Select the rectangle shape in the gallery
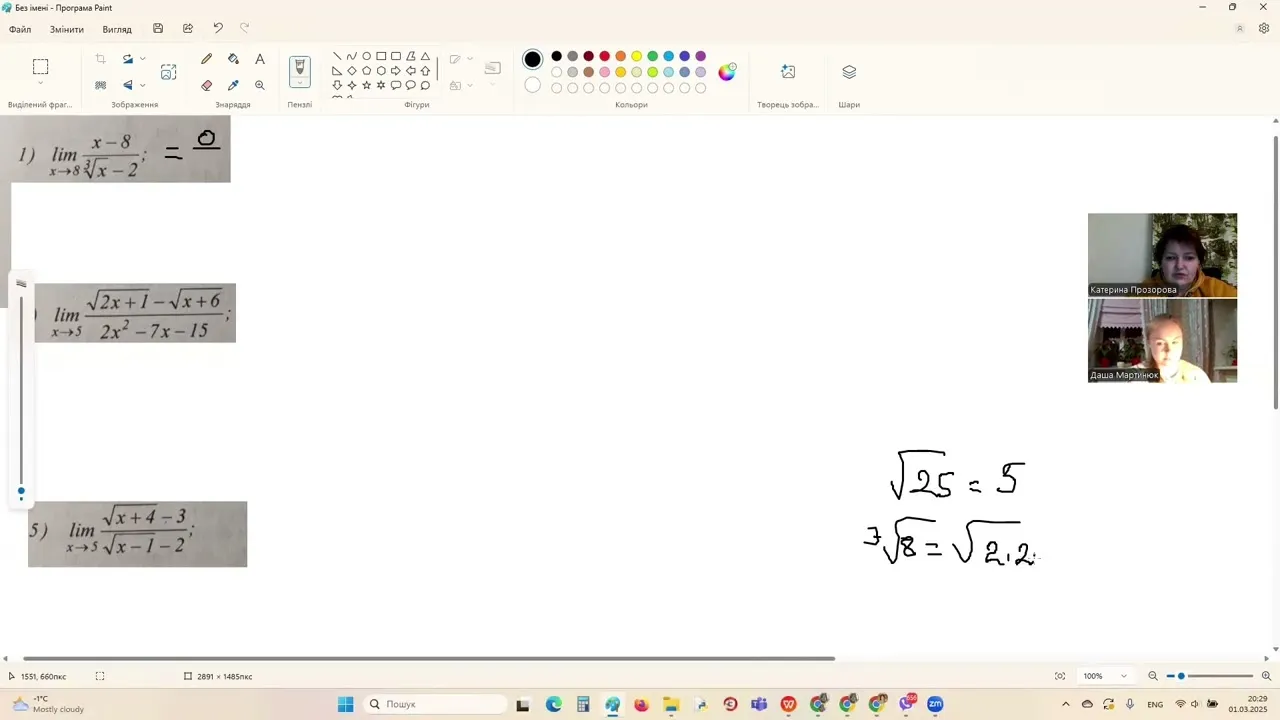1280x720 pixels. [381, 56]
